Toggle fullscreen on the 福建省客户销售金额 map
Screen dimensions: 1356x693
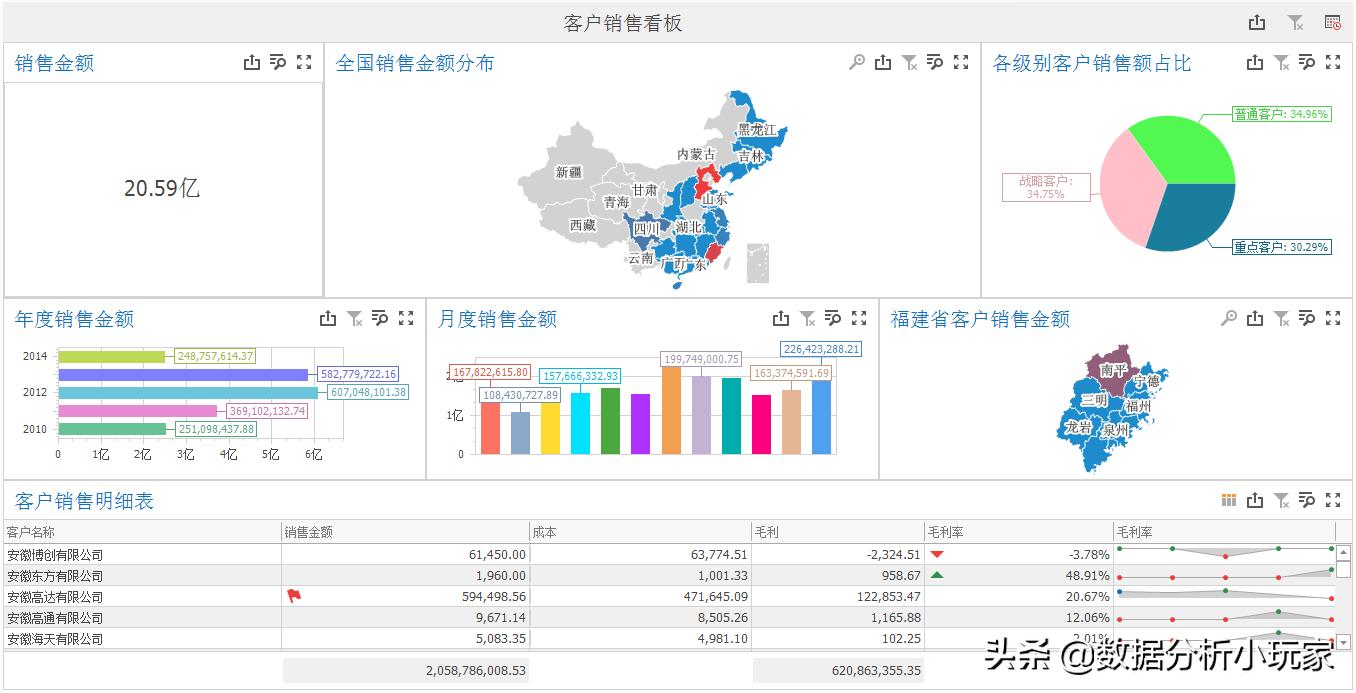pos(1333,318)
